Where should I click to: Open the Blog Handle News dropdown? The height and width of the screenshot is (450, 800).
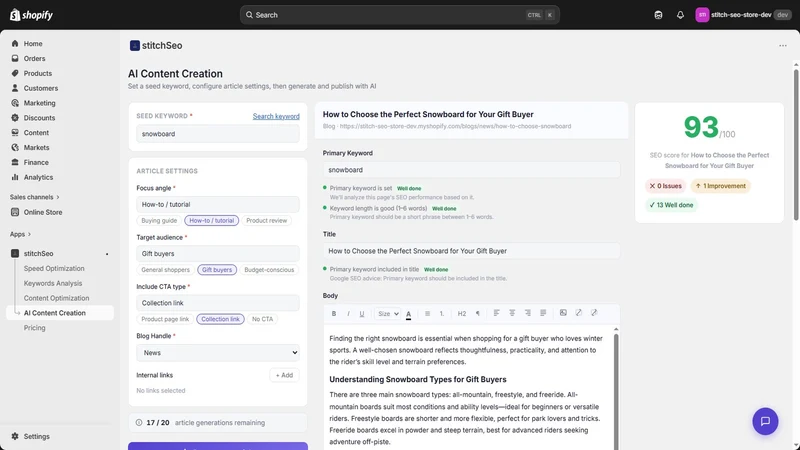(x=218, y=353)
